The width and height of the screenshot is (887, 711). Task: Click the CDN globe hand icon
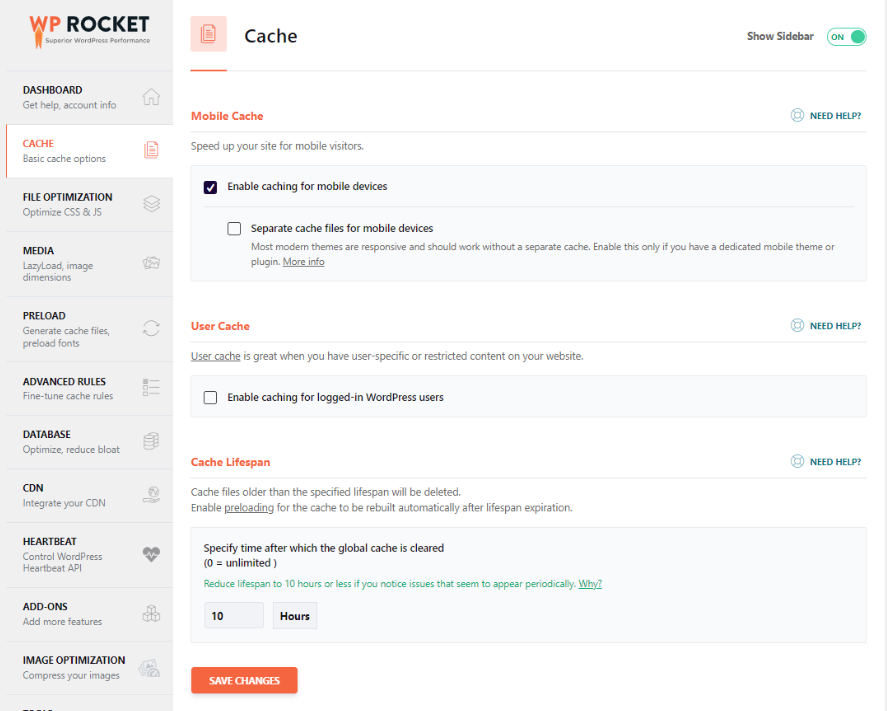click(151, 494)
